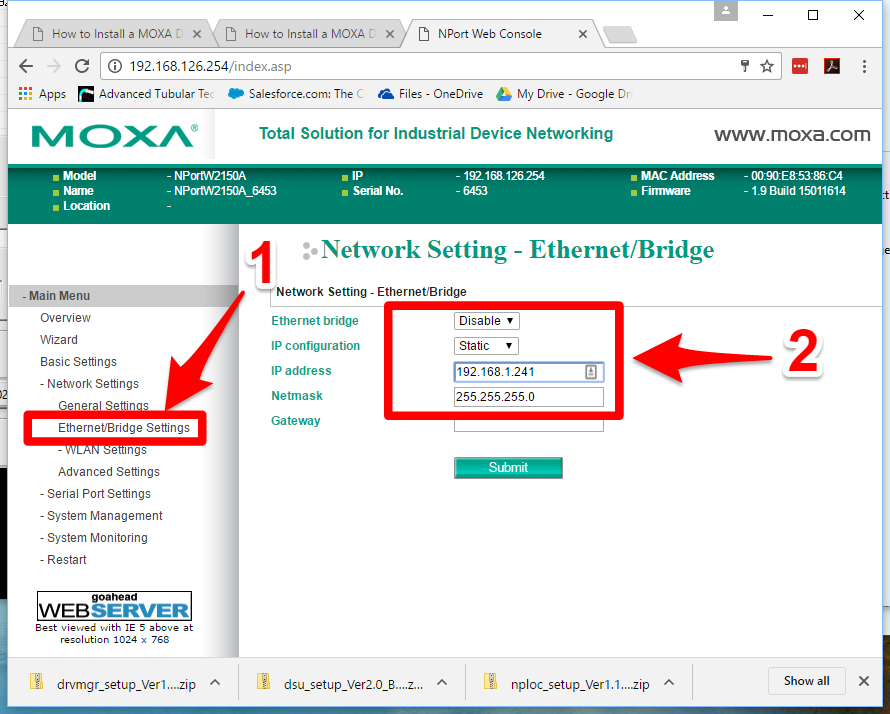Open Serial Port Settings menu item
Screen dimensions: 890x714
tap(99, 494)
